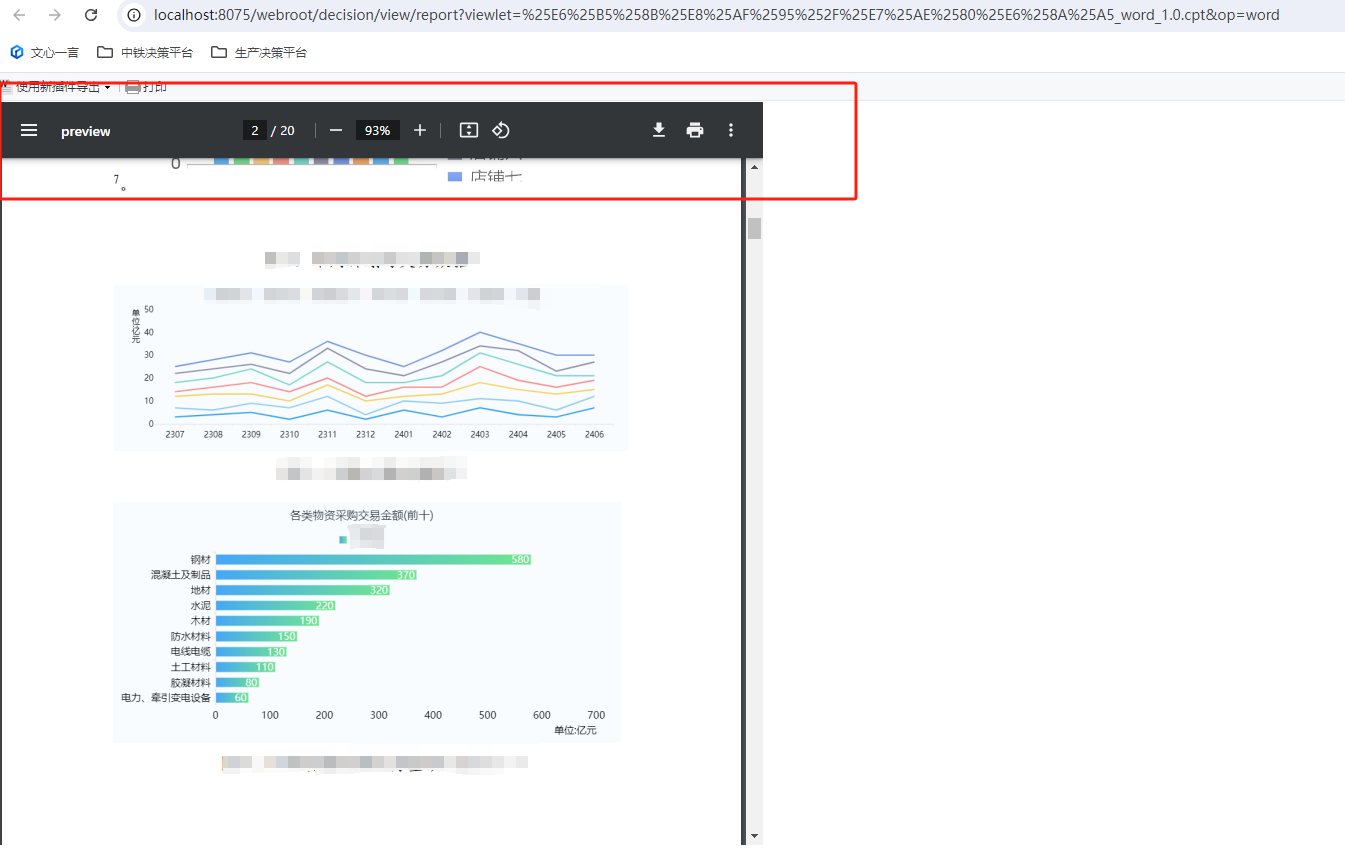Click the PDF scrollbar down arrow
1345x867 pixels.
pos(754,835)
